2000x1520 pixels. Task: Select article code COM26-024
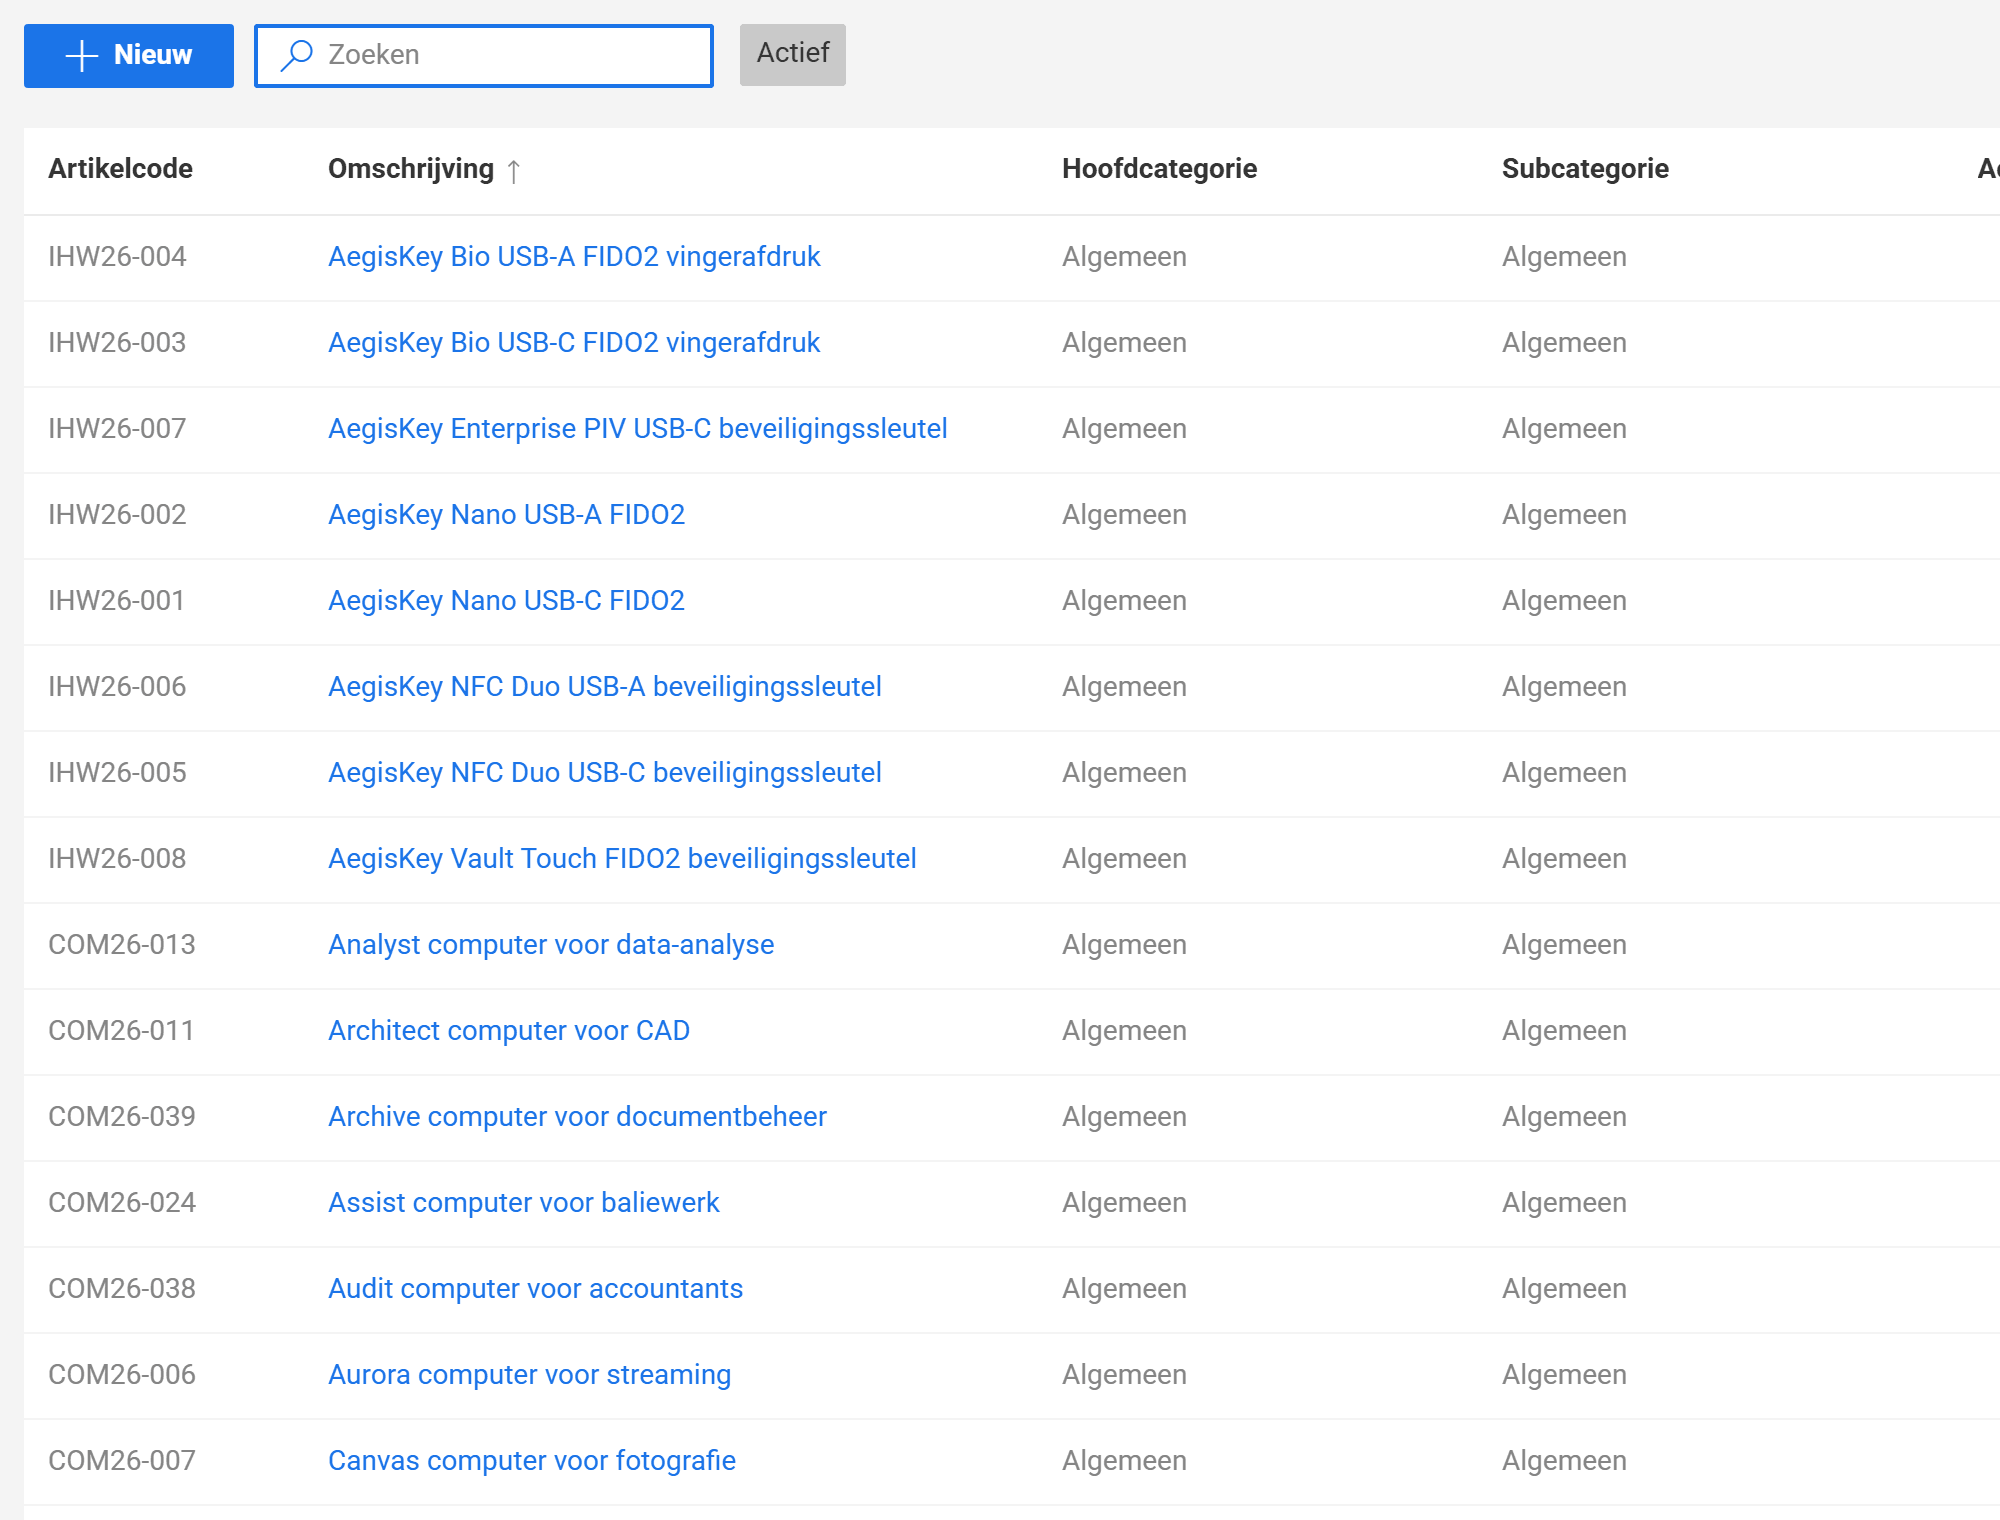[x=122, y=1203]
